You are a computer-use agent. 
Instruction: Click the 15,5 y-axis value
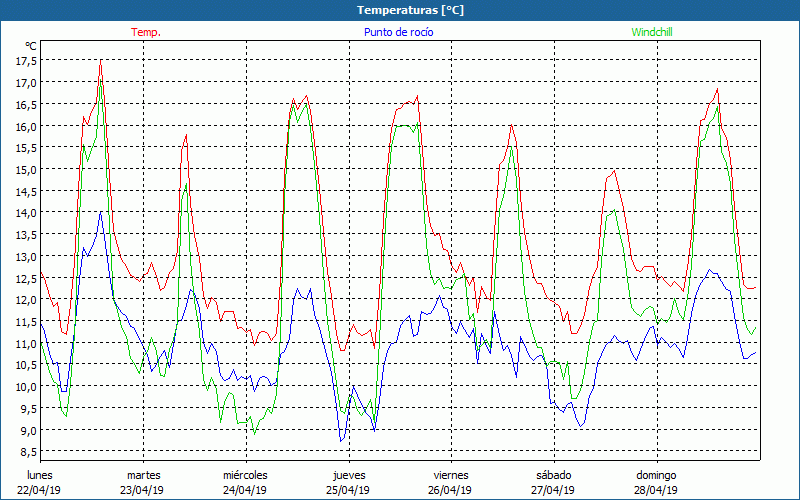click(x=27, y=147)
